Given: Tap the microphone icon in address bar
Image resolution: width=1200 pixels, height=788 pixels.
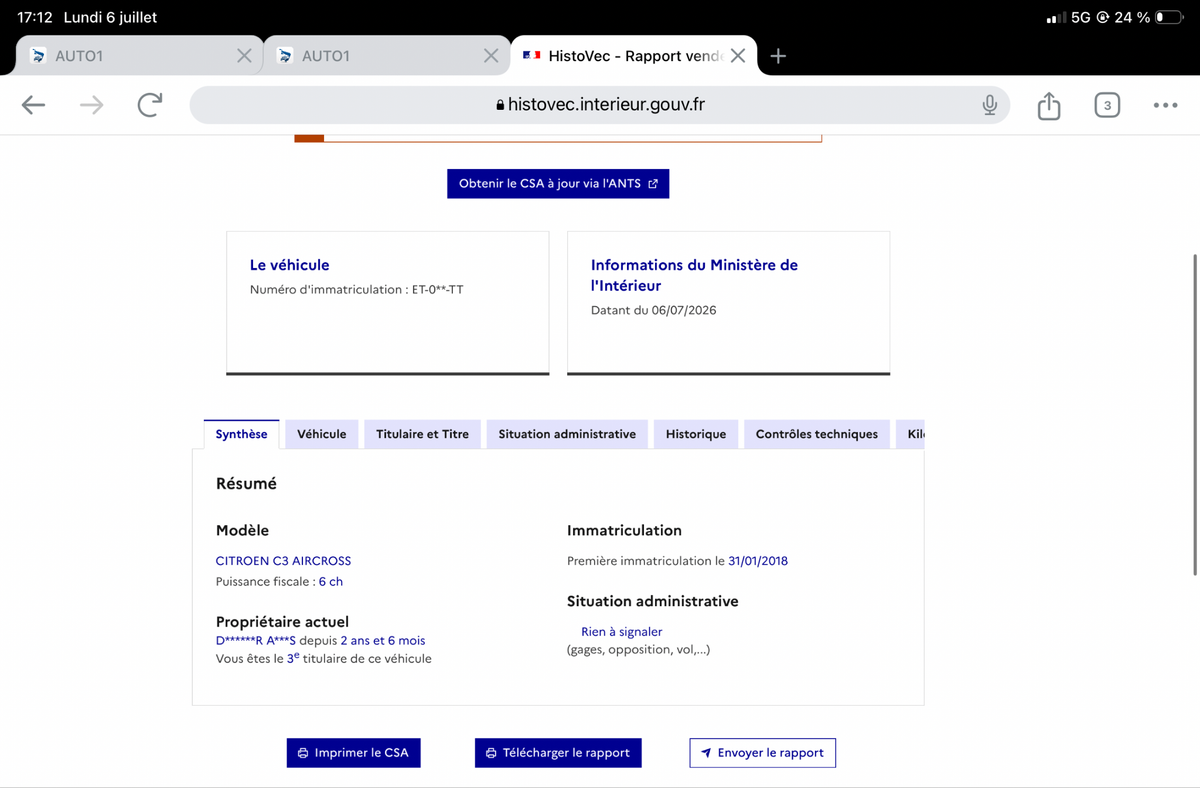Looking at the screenshot, I should pos(989,105).
